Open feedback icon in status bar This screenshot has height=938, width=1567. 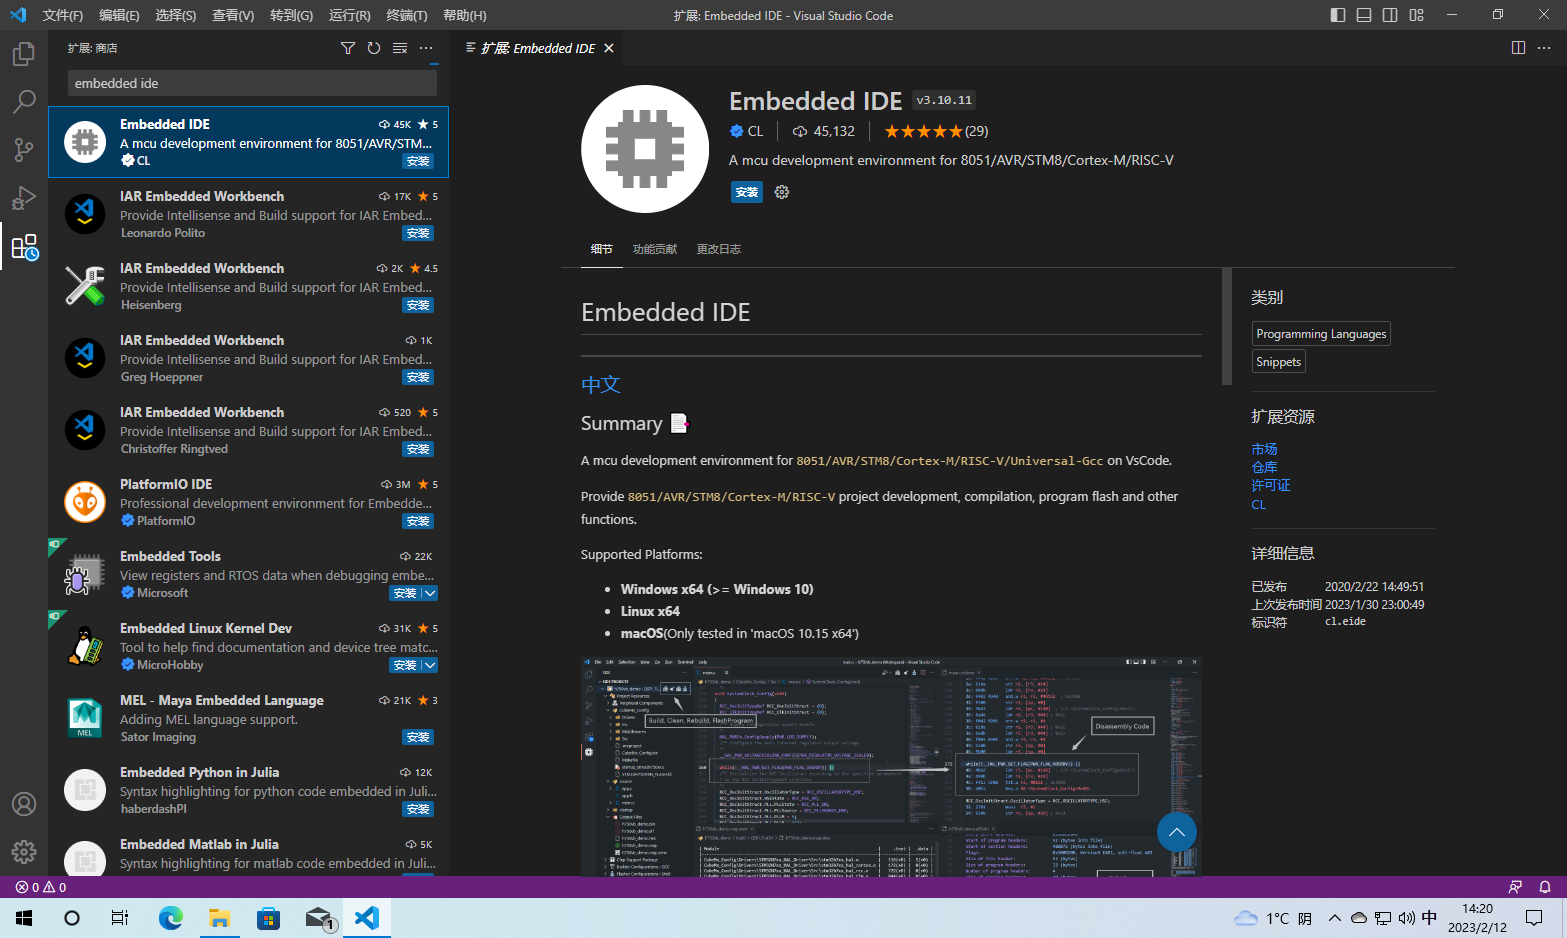tap(1515, 887)
